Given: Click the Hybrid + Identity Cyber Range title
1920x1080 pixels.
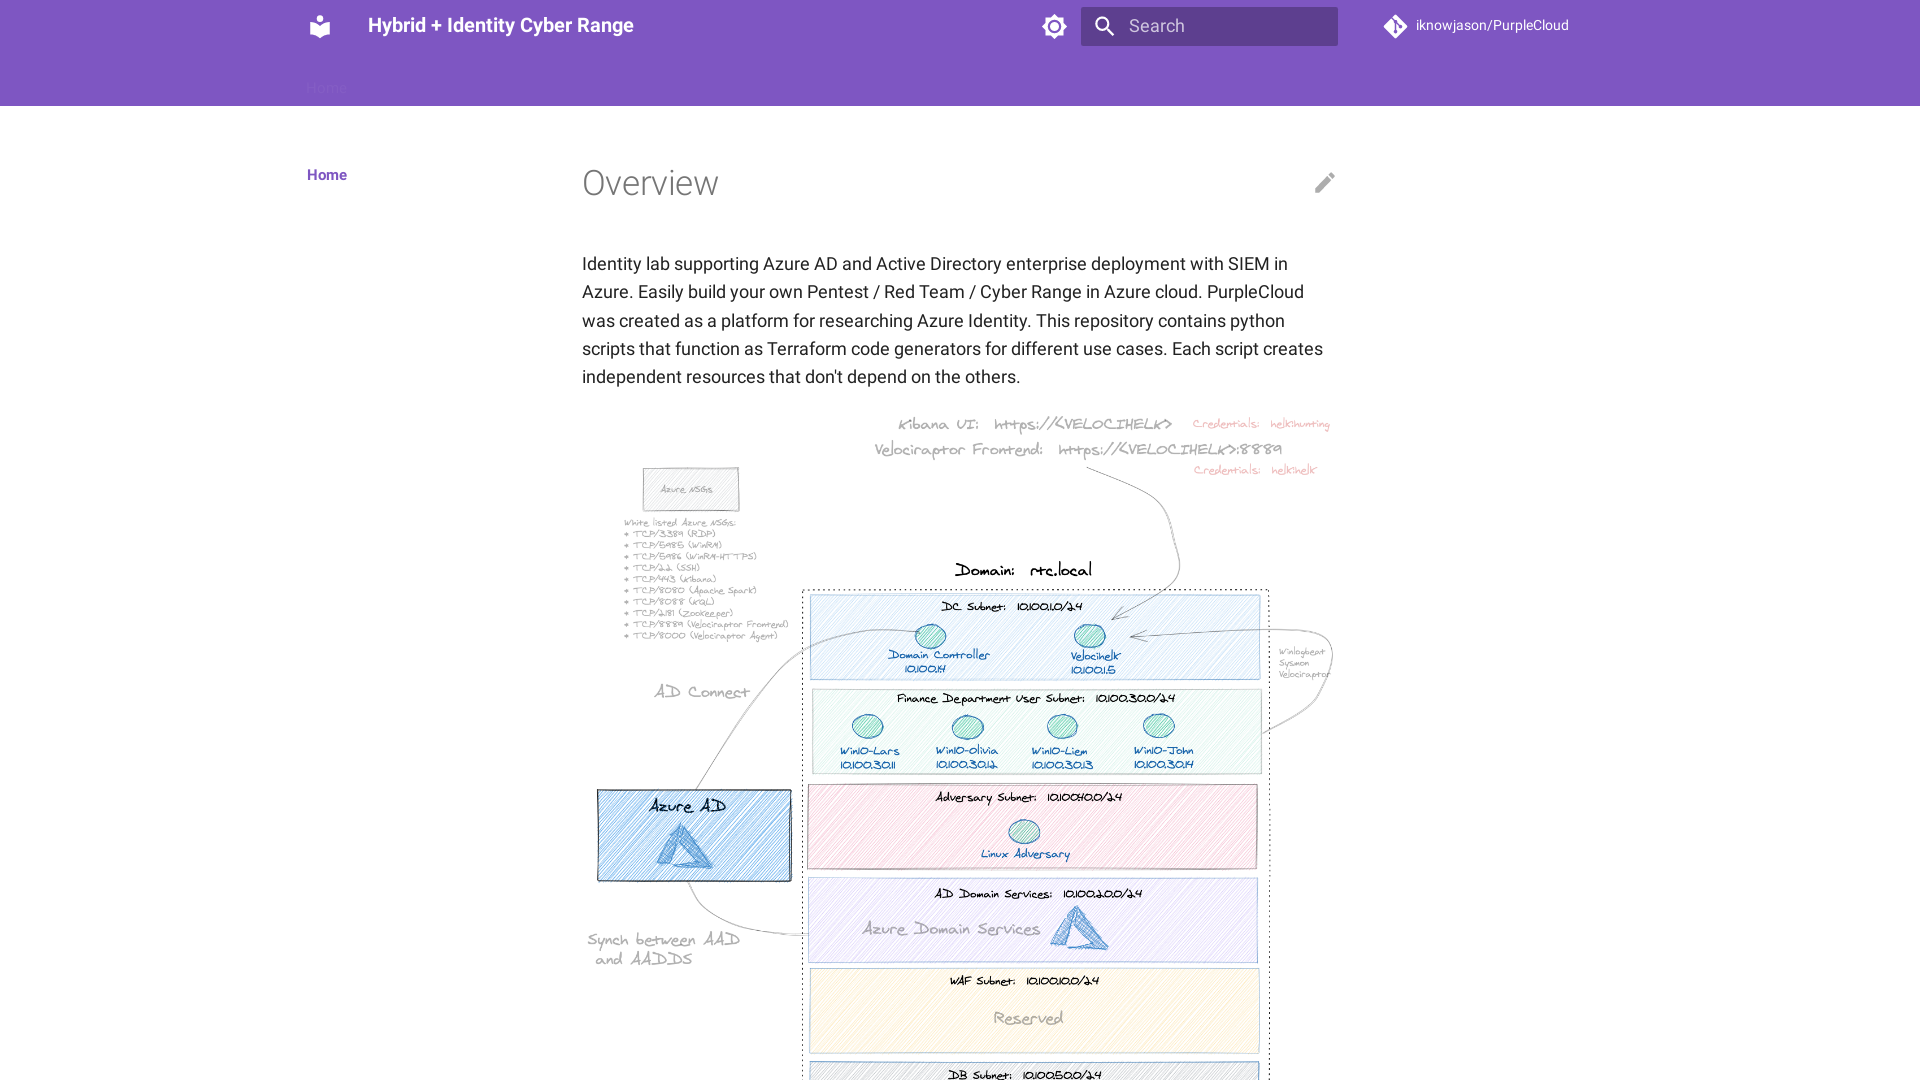Looking at the screenshot, I should click(500, 26).
